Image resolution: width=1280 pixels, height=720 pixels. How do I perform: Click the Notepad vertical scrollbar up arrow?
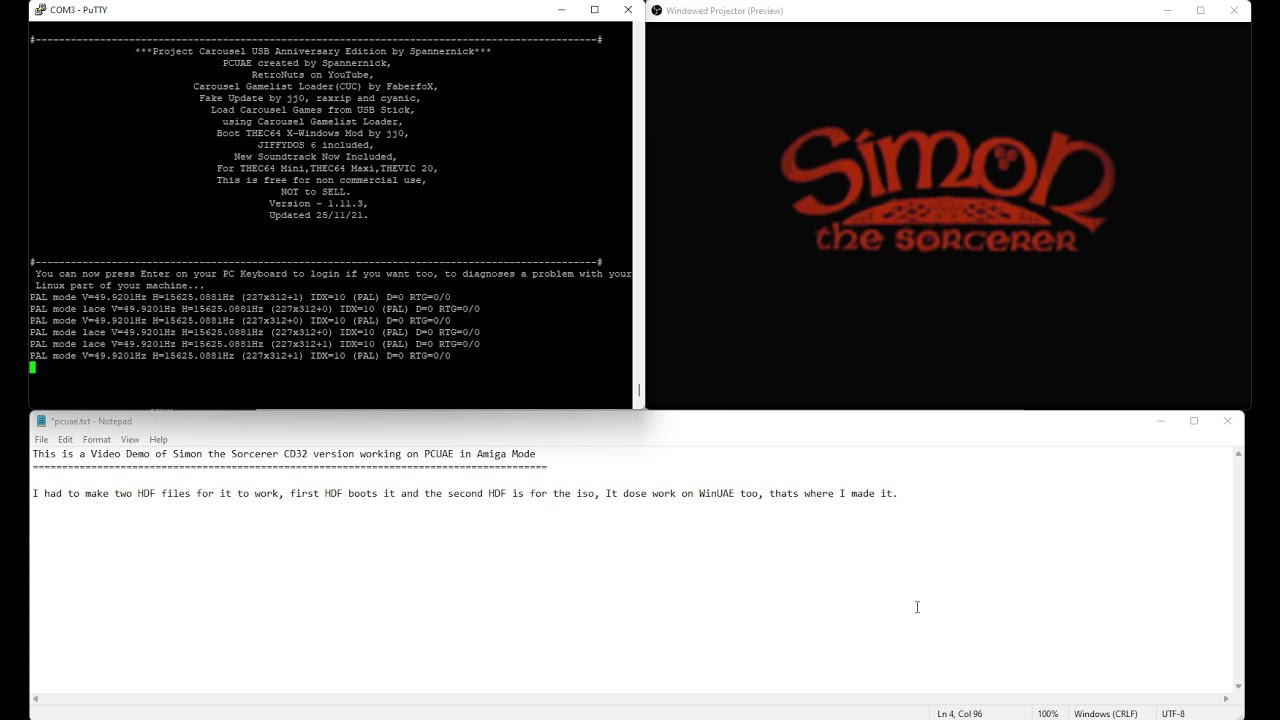[1238, 454]
